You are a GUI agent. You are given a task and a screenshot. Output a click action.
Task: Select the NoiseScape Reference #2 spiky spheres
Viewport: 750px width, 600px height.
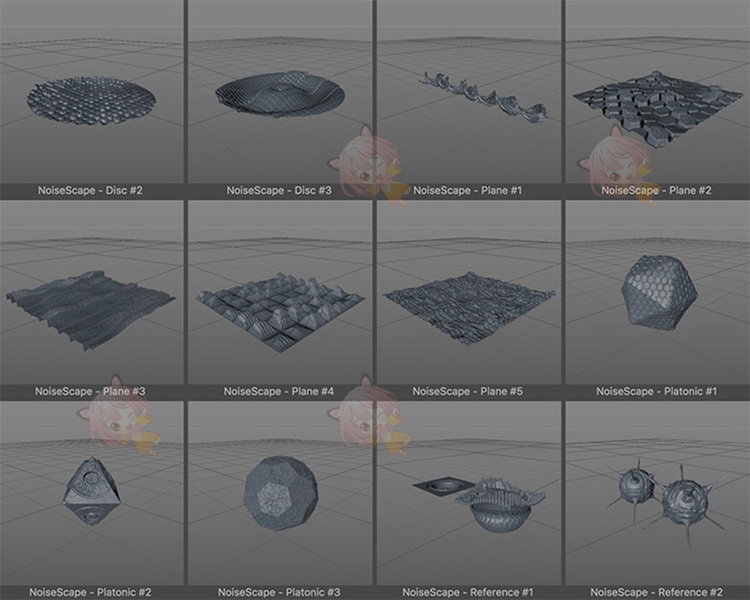click(658, 493)
